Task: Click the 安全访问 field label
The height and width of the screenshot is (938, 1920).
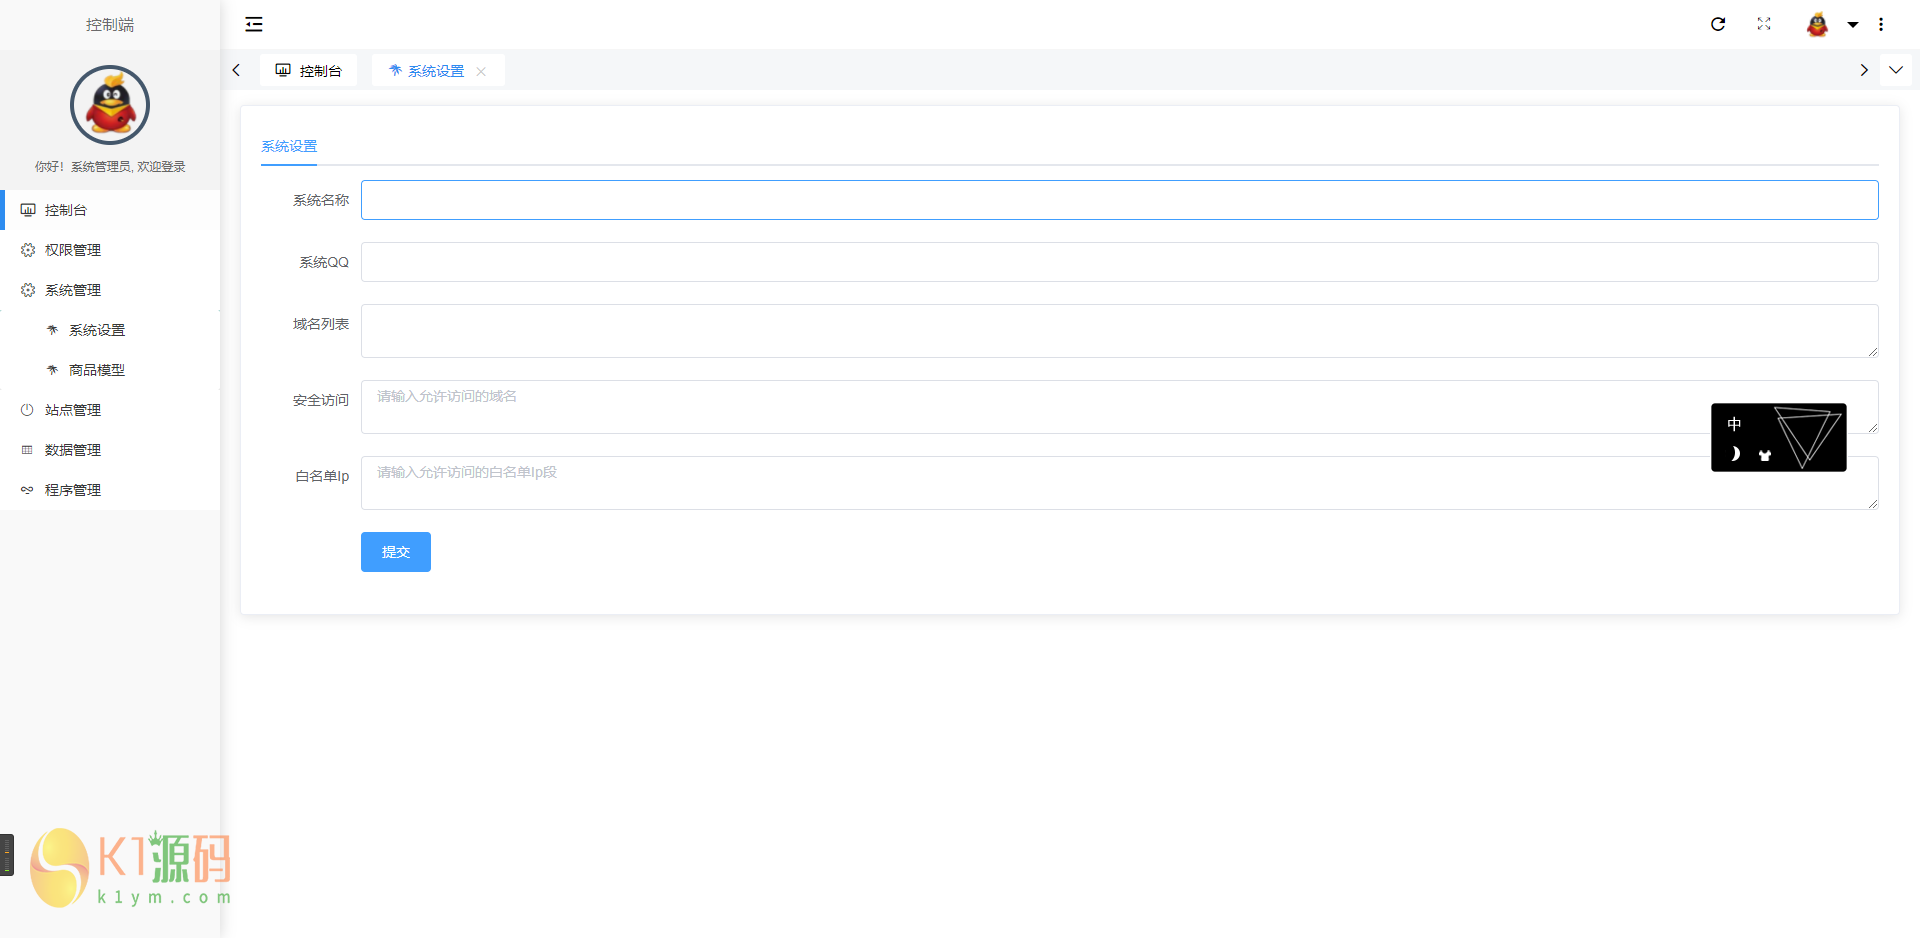Action: click(x=321, y=400)
